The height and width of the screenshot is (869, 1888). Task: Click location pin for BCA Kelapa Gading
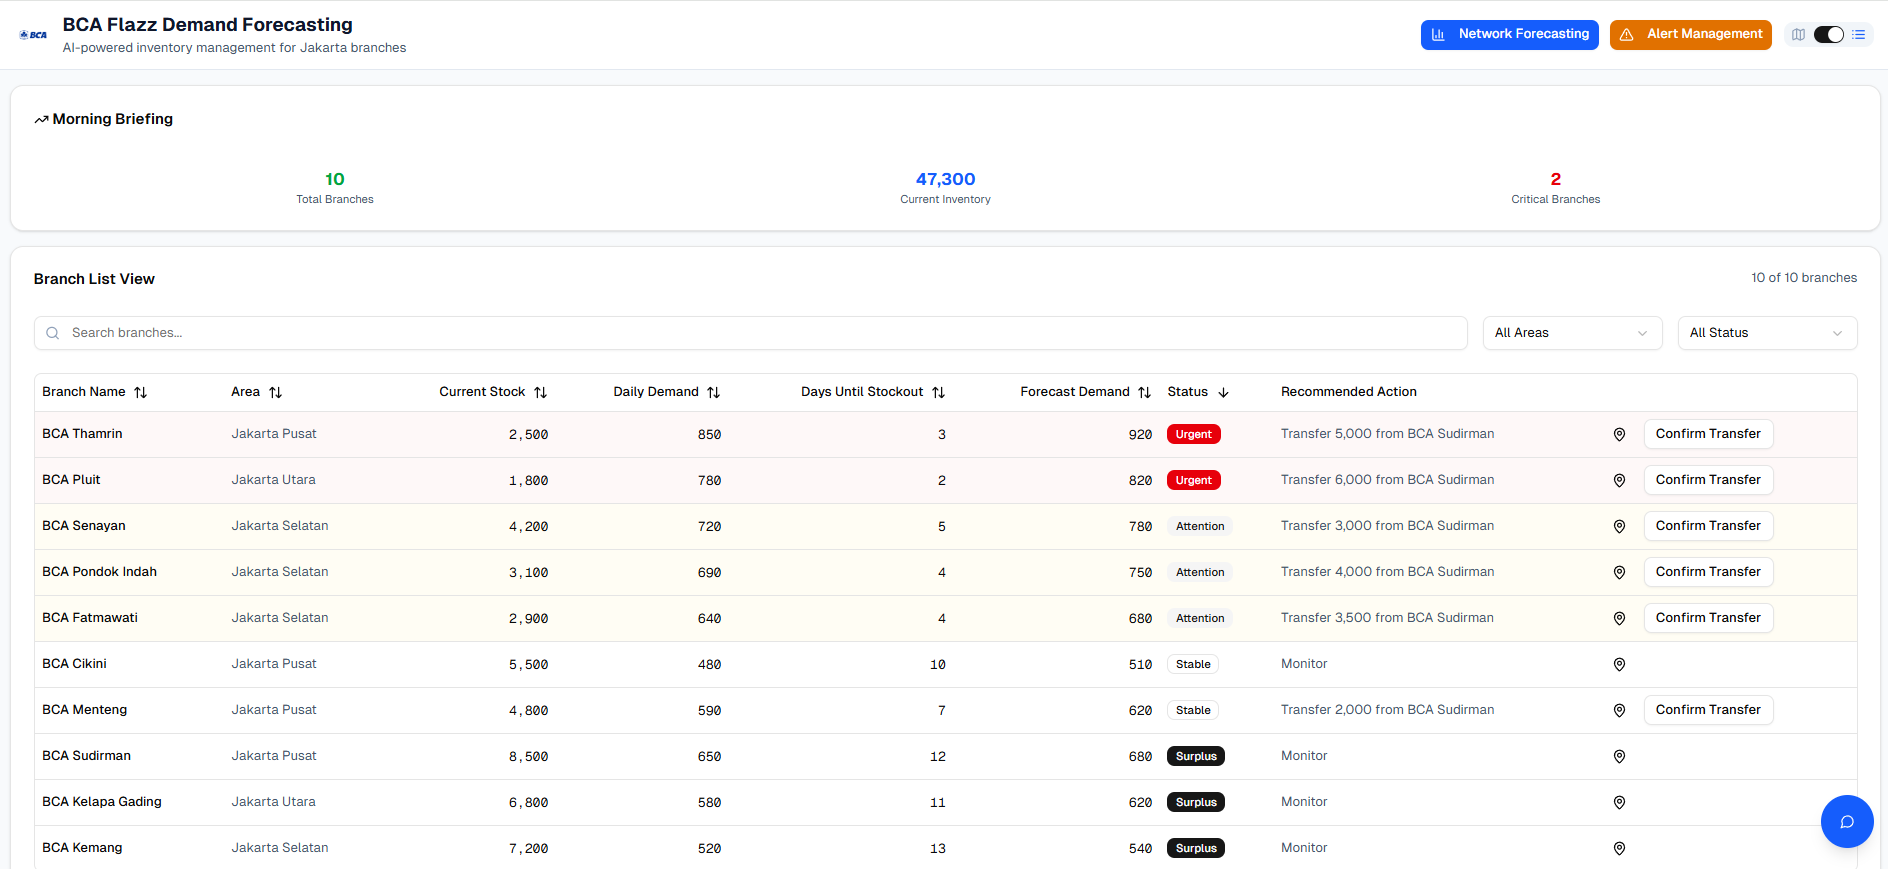[1619, 802]
